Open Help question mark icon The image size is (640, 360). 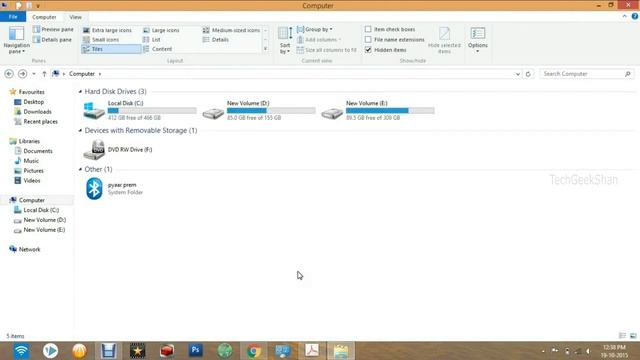tap(635, 16)
